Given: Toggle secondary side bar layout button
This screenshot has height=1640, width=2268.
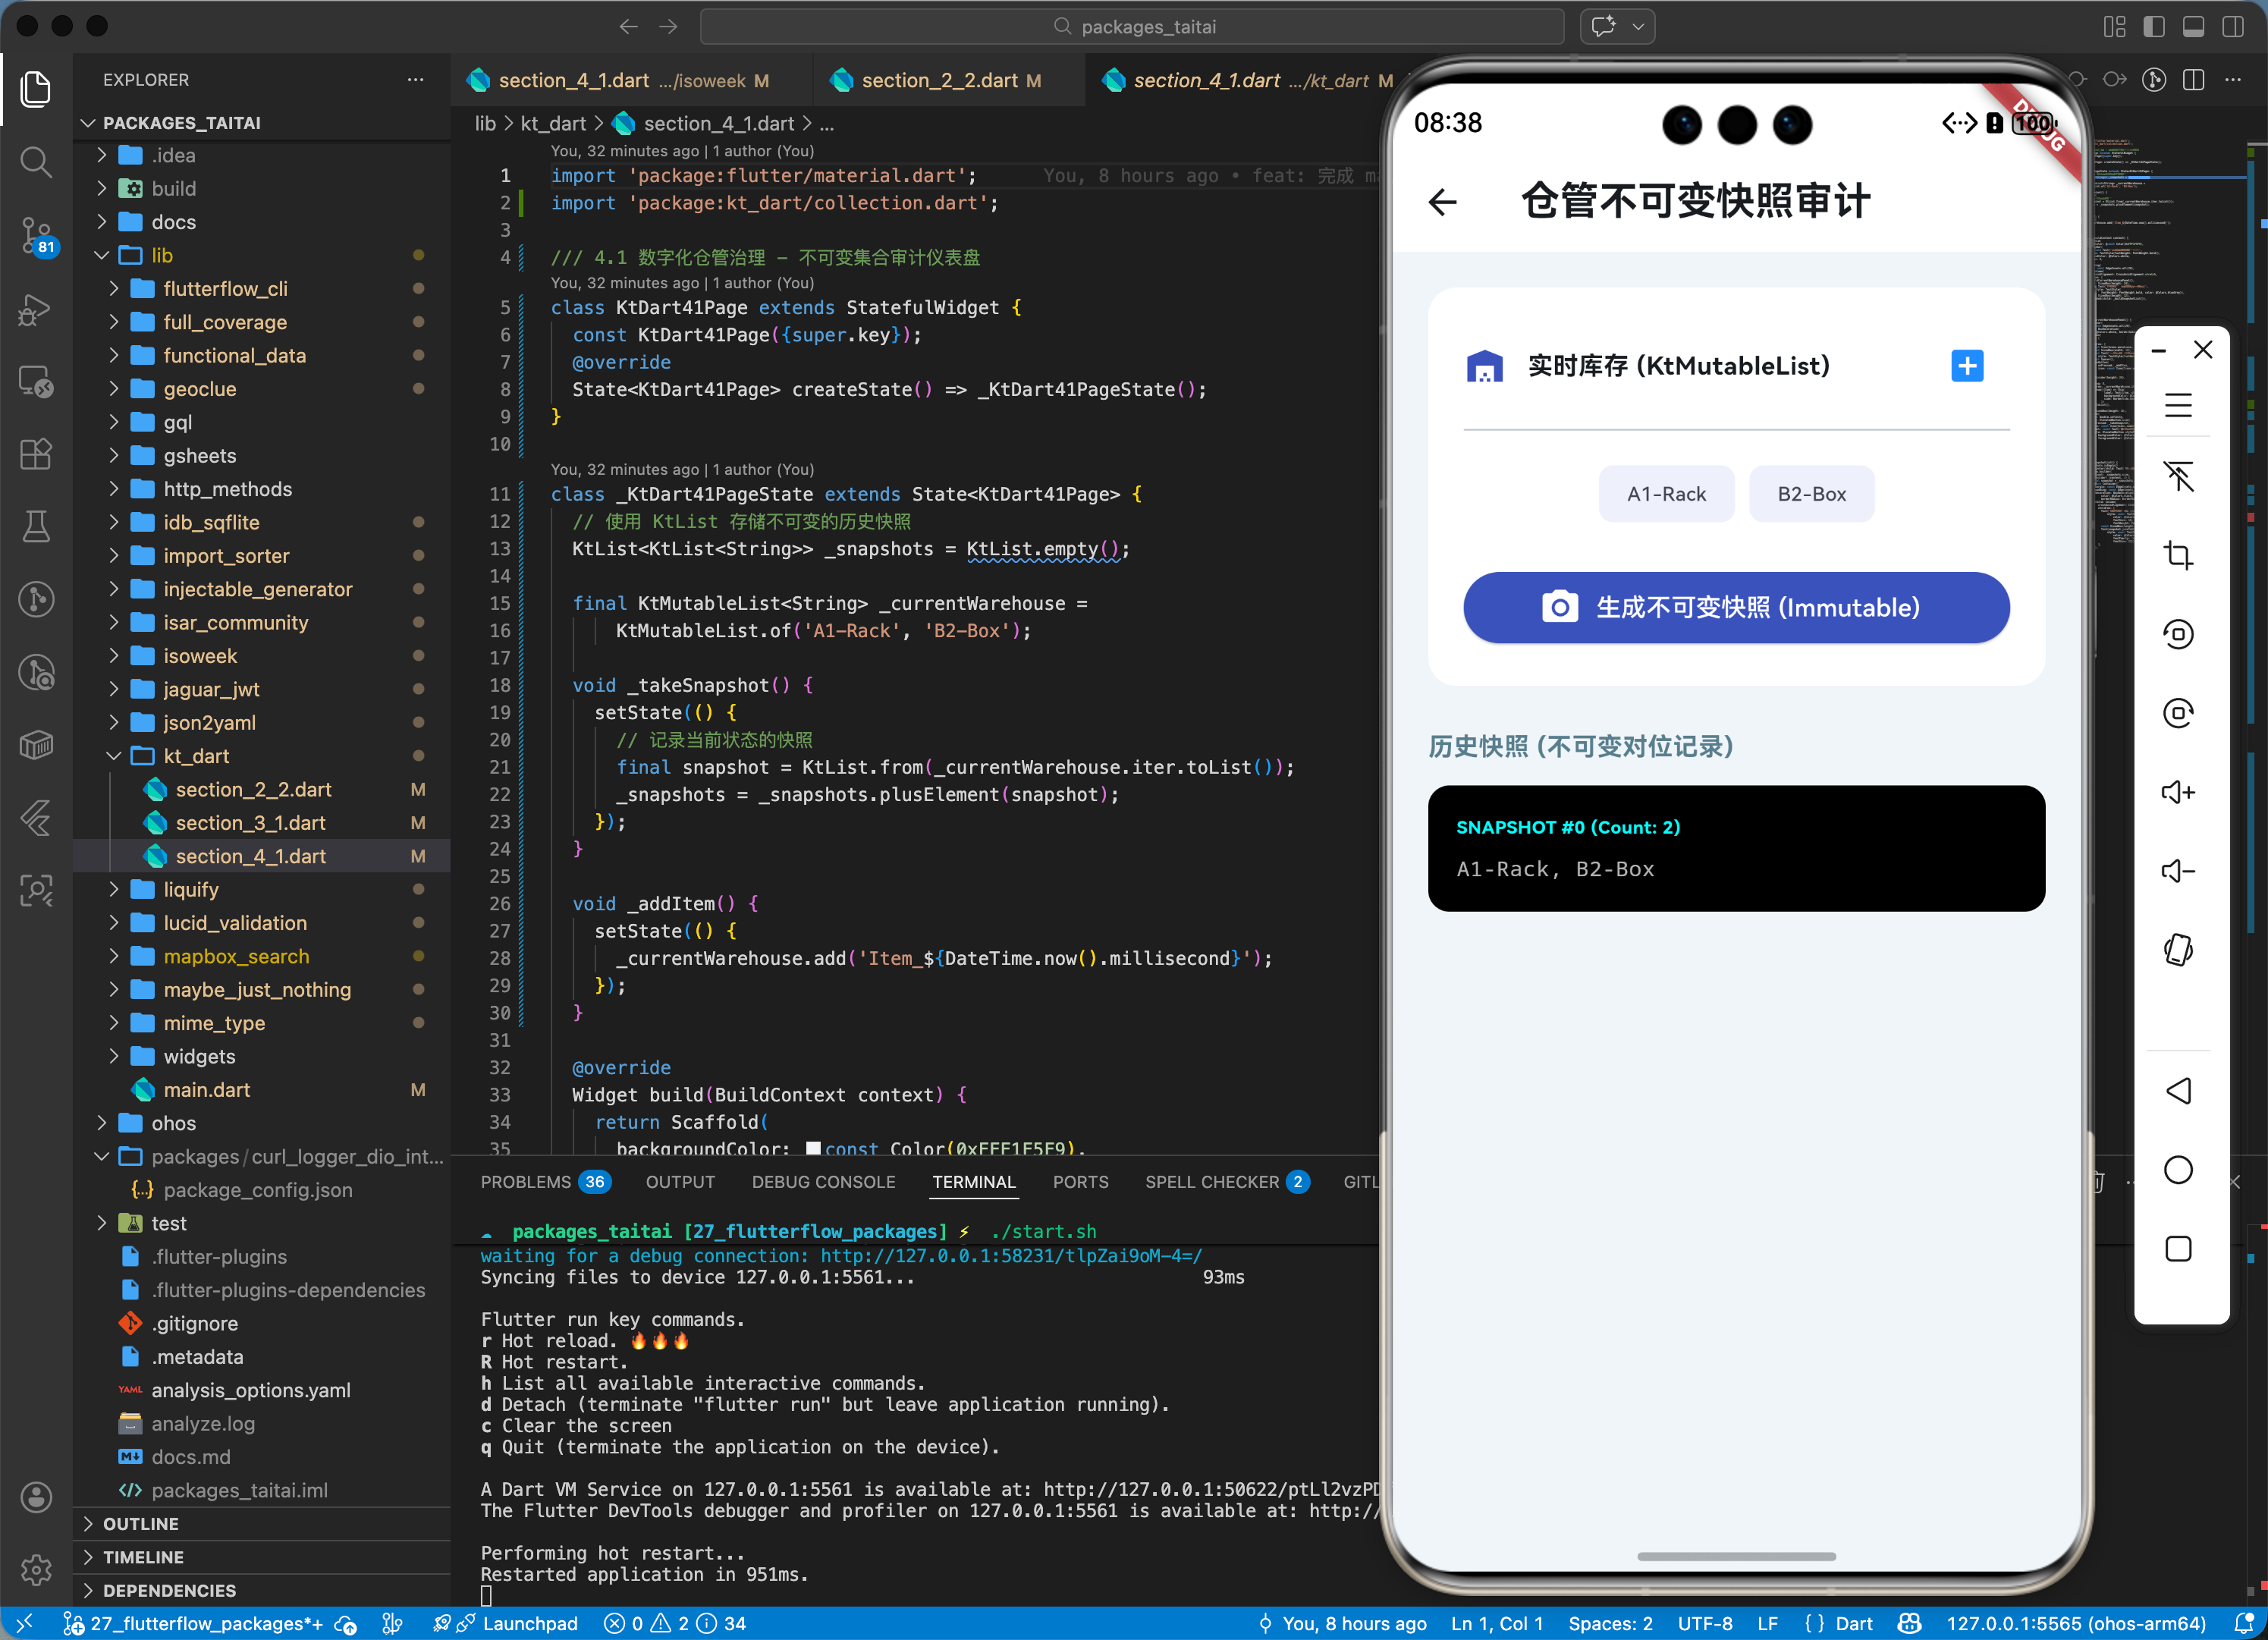Looking at the screenshot, I should click(x=2232, y=27).
